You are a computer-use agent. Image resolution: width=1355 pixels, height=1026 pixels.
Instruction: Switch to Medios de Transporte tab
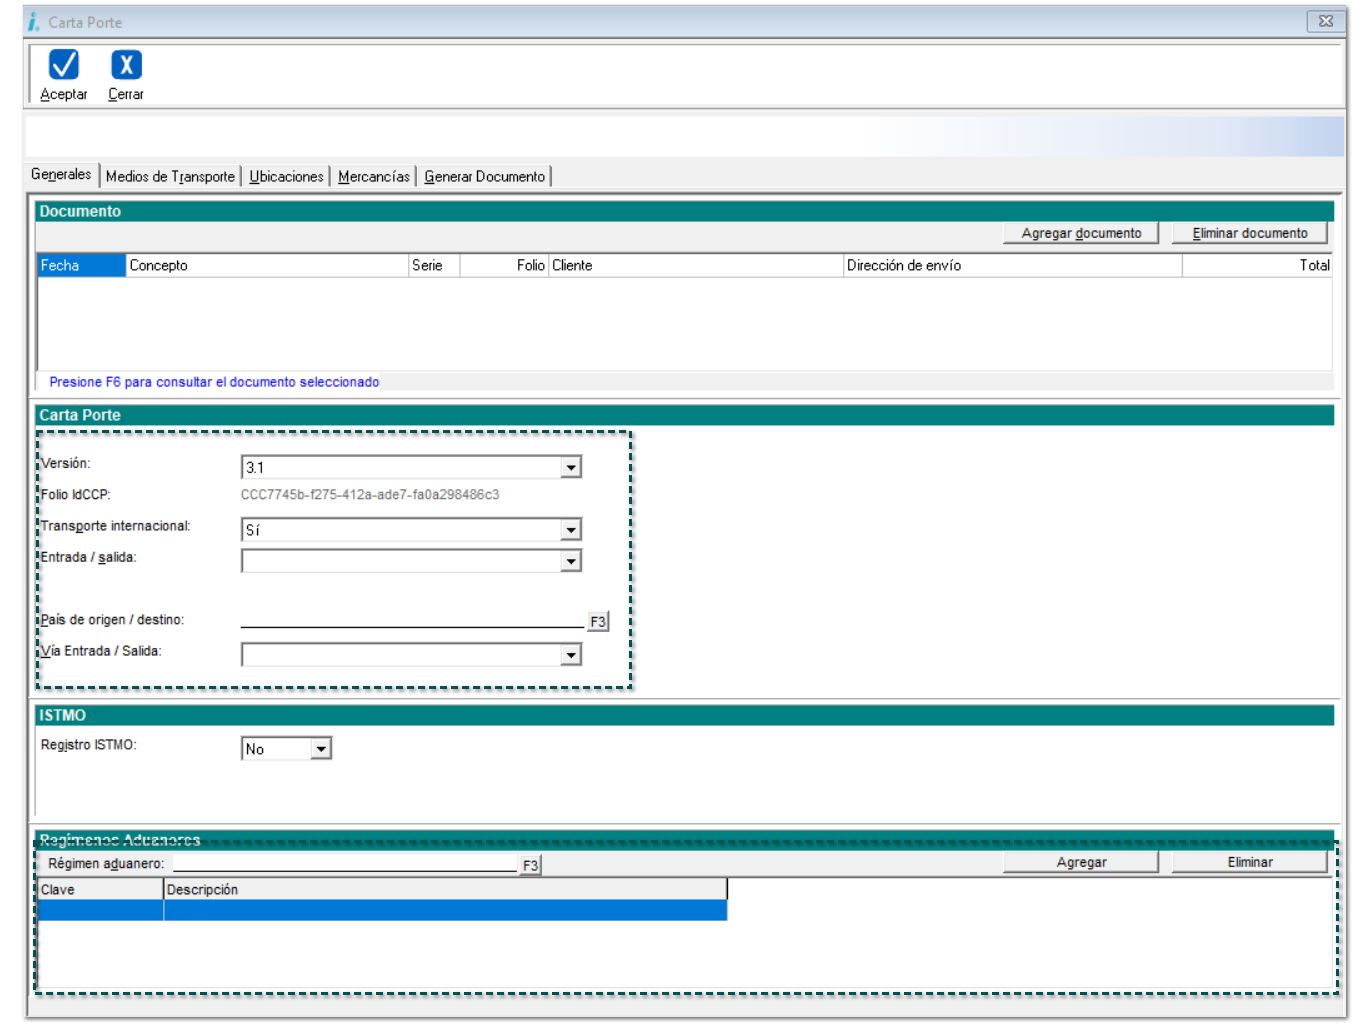click(170, 177)
